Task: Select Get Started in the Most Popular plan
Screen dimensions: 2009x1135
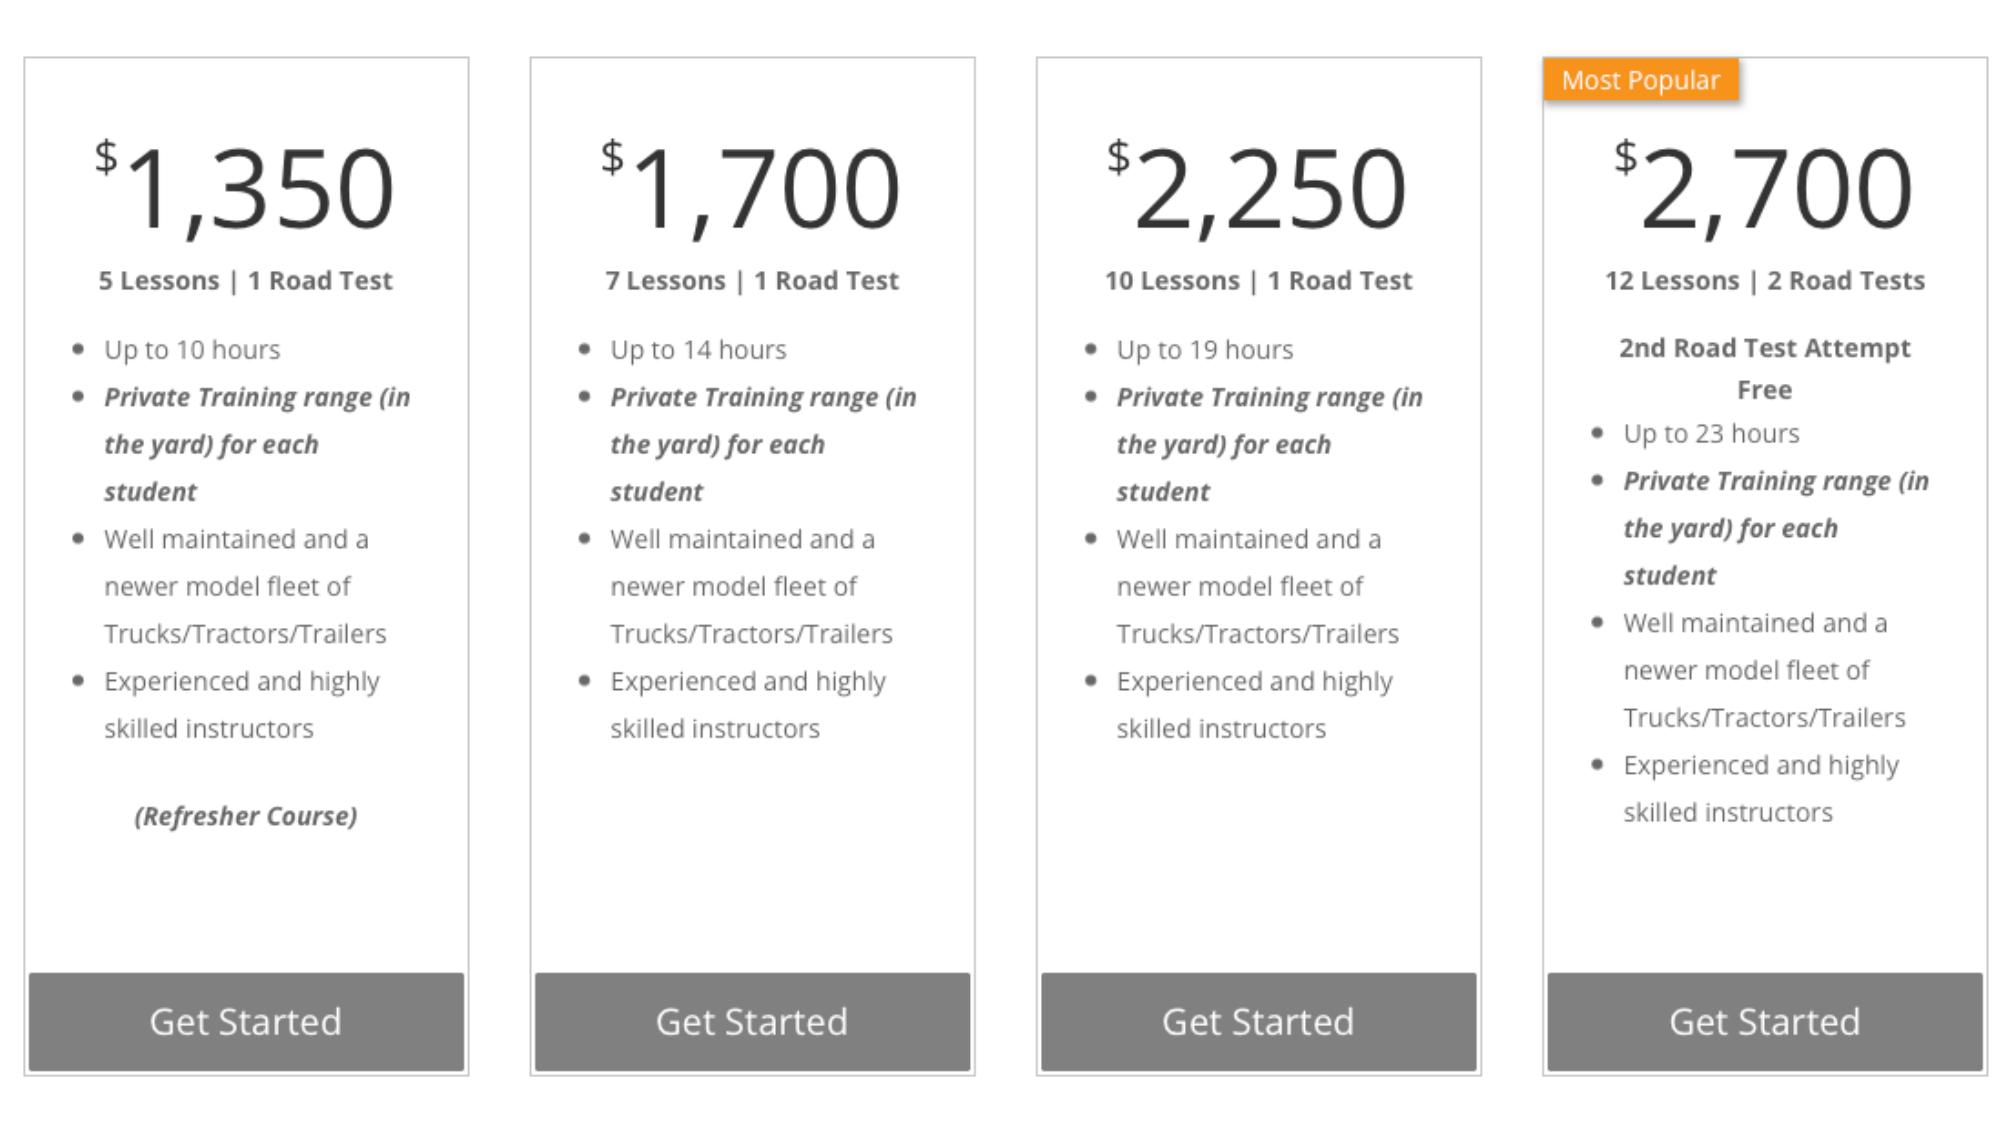Action: click(1764, 1021)
